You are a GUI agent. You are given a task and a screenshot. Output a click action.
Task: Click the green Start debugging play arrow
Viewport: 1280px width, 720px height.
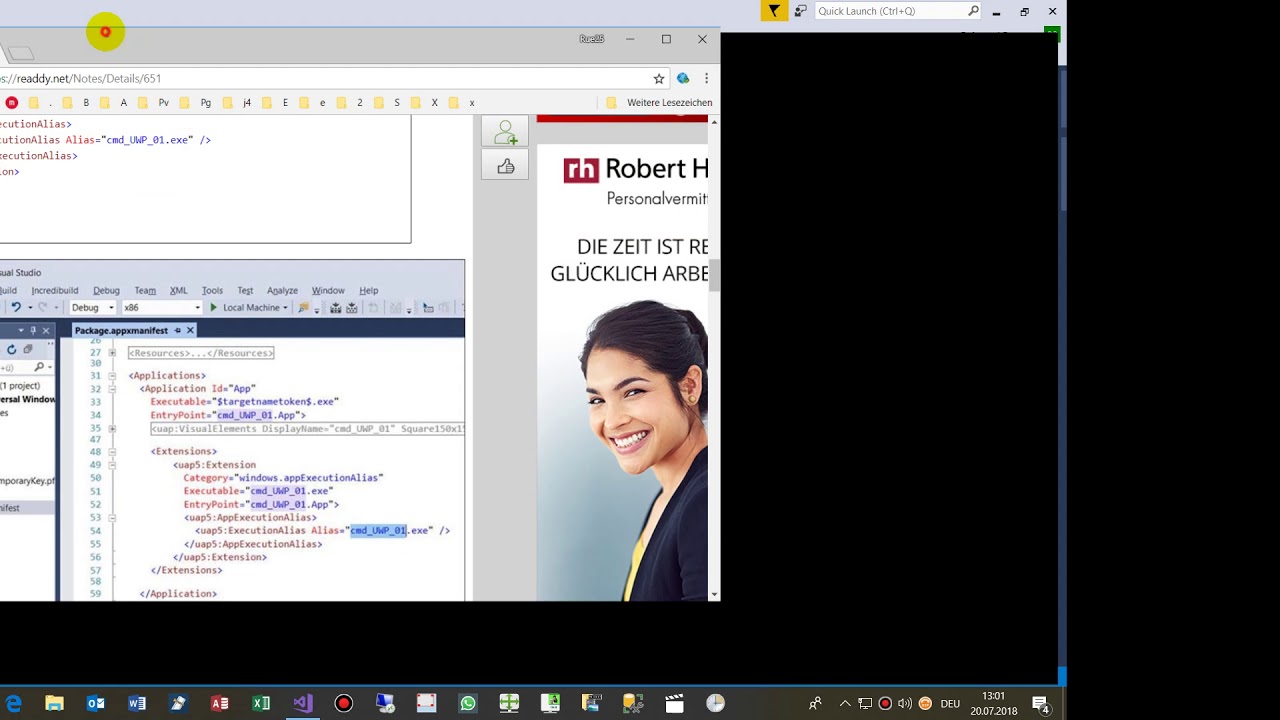[x=213, y=307]
